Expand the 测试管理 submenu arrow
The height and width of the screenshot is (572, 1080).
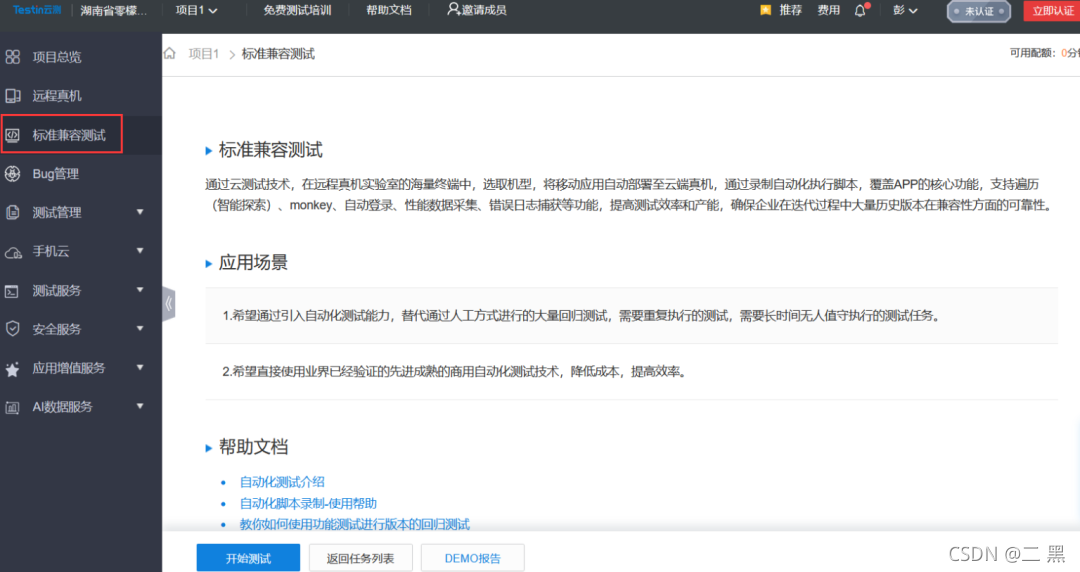[x=140, y=212]
